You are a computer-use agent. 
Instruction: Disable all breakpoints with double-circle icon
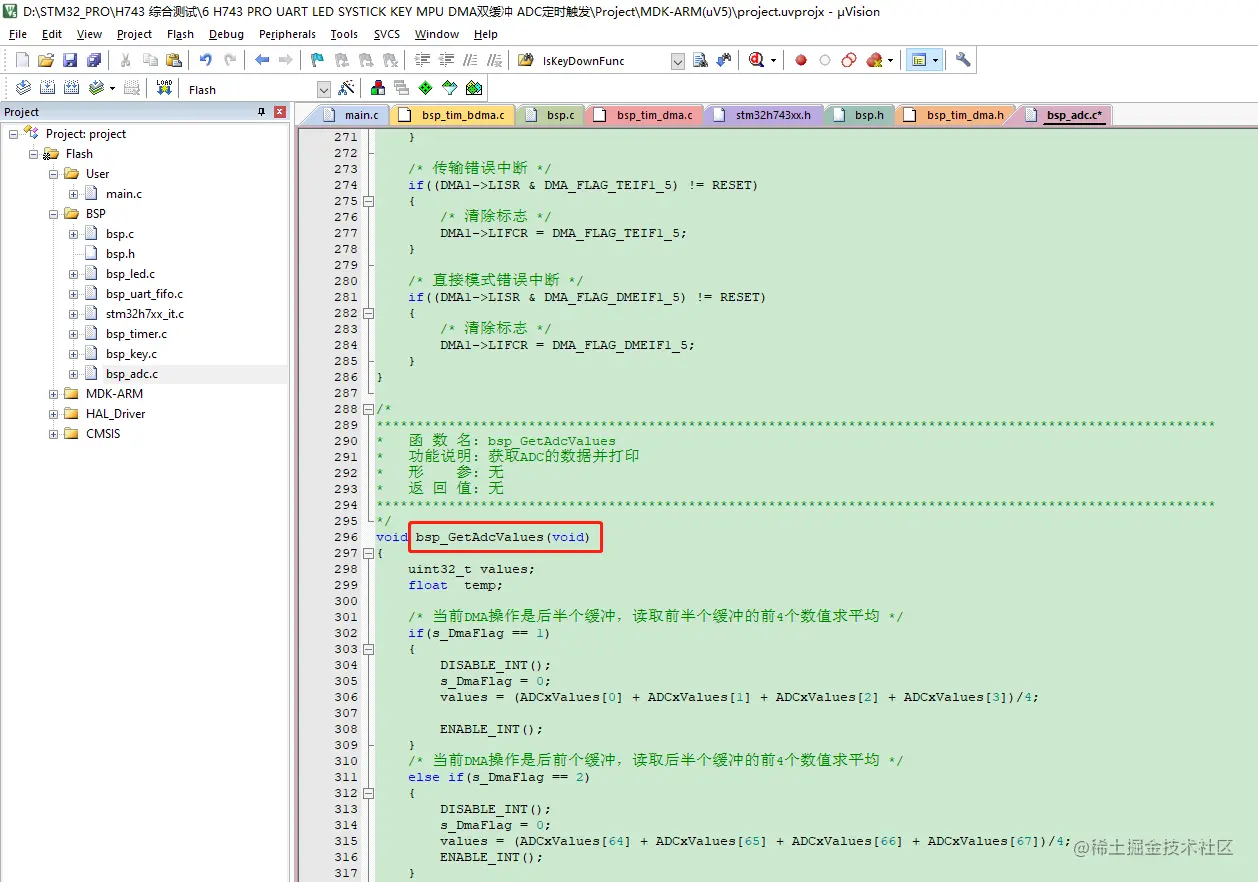[849, 60]
